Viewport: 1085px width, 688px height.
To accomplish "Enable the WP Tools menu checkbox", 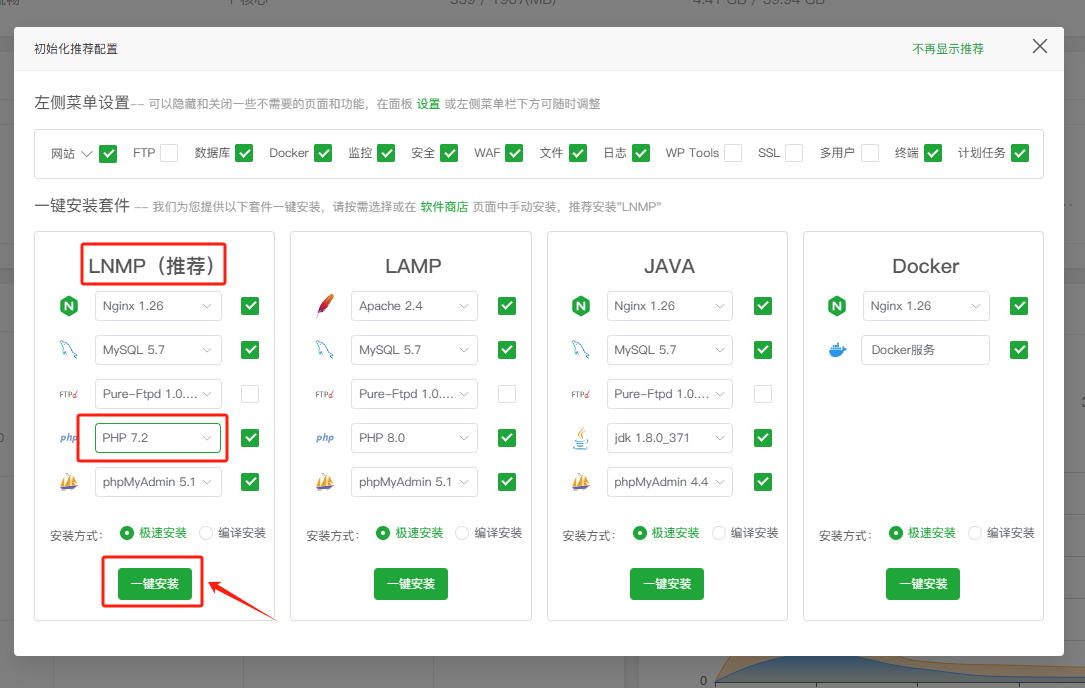I will point(733,153).
